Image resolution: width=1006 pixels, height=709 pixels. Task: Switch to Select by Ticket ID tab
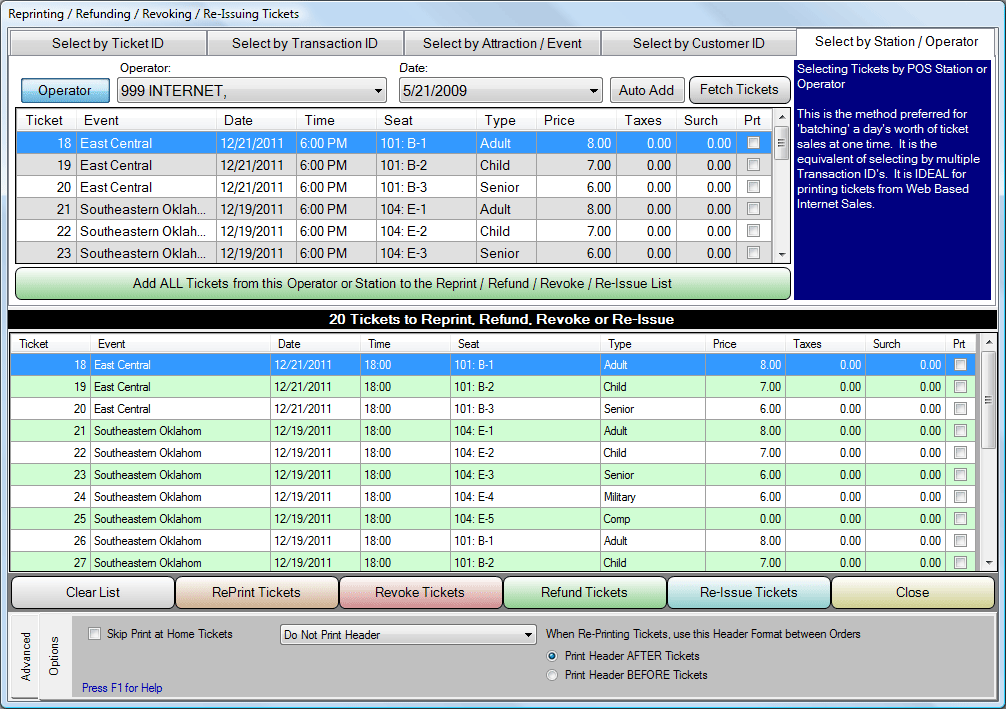pyautogui.click(x=107, y=43)
